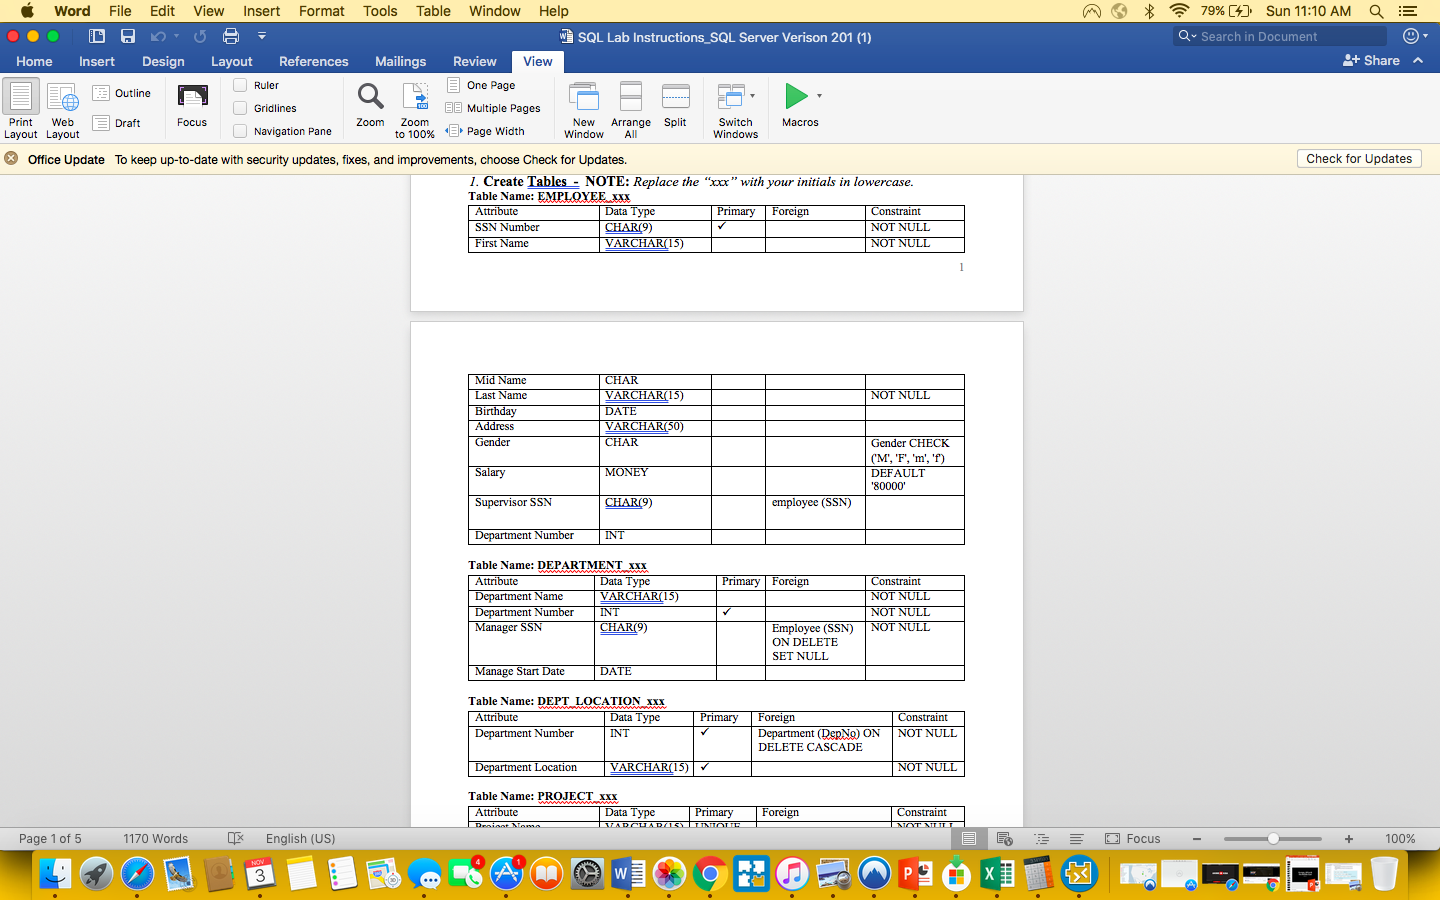Enter Focus mode from ribbon
The height and width of the screenshot is (900, 1440).
[192, 106]
